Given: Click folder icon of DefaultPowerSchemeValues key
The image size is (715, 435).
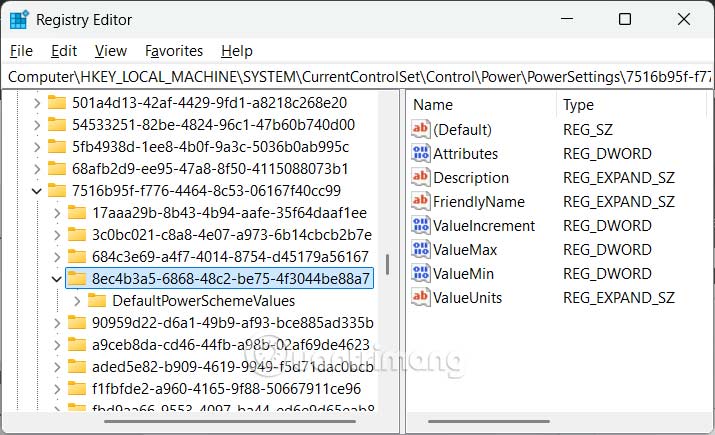Looking at the screenshot, I should coord(97,300).
